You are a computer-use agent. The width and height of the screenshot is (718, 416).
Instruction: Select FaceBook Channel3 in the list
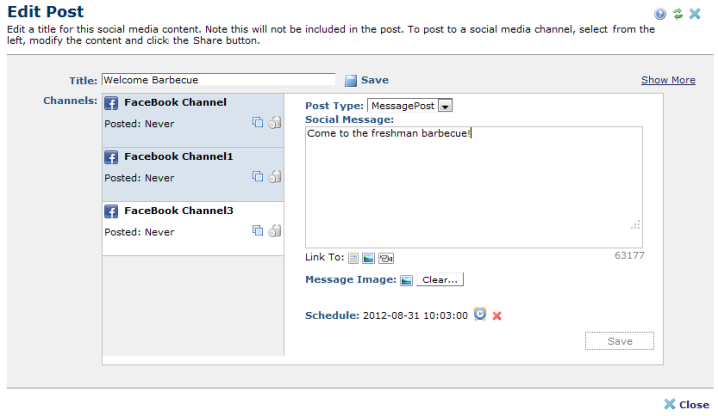tap(178, 211)
